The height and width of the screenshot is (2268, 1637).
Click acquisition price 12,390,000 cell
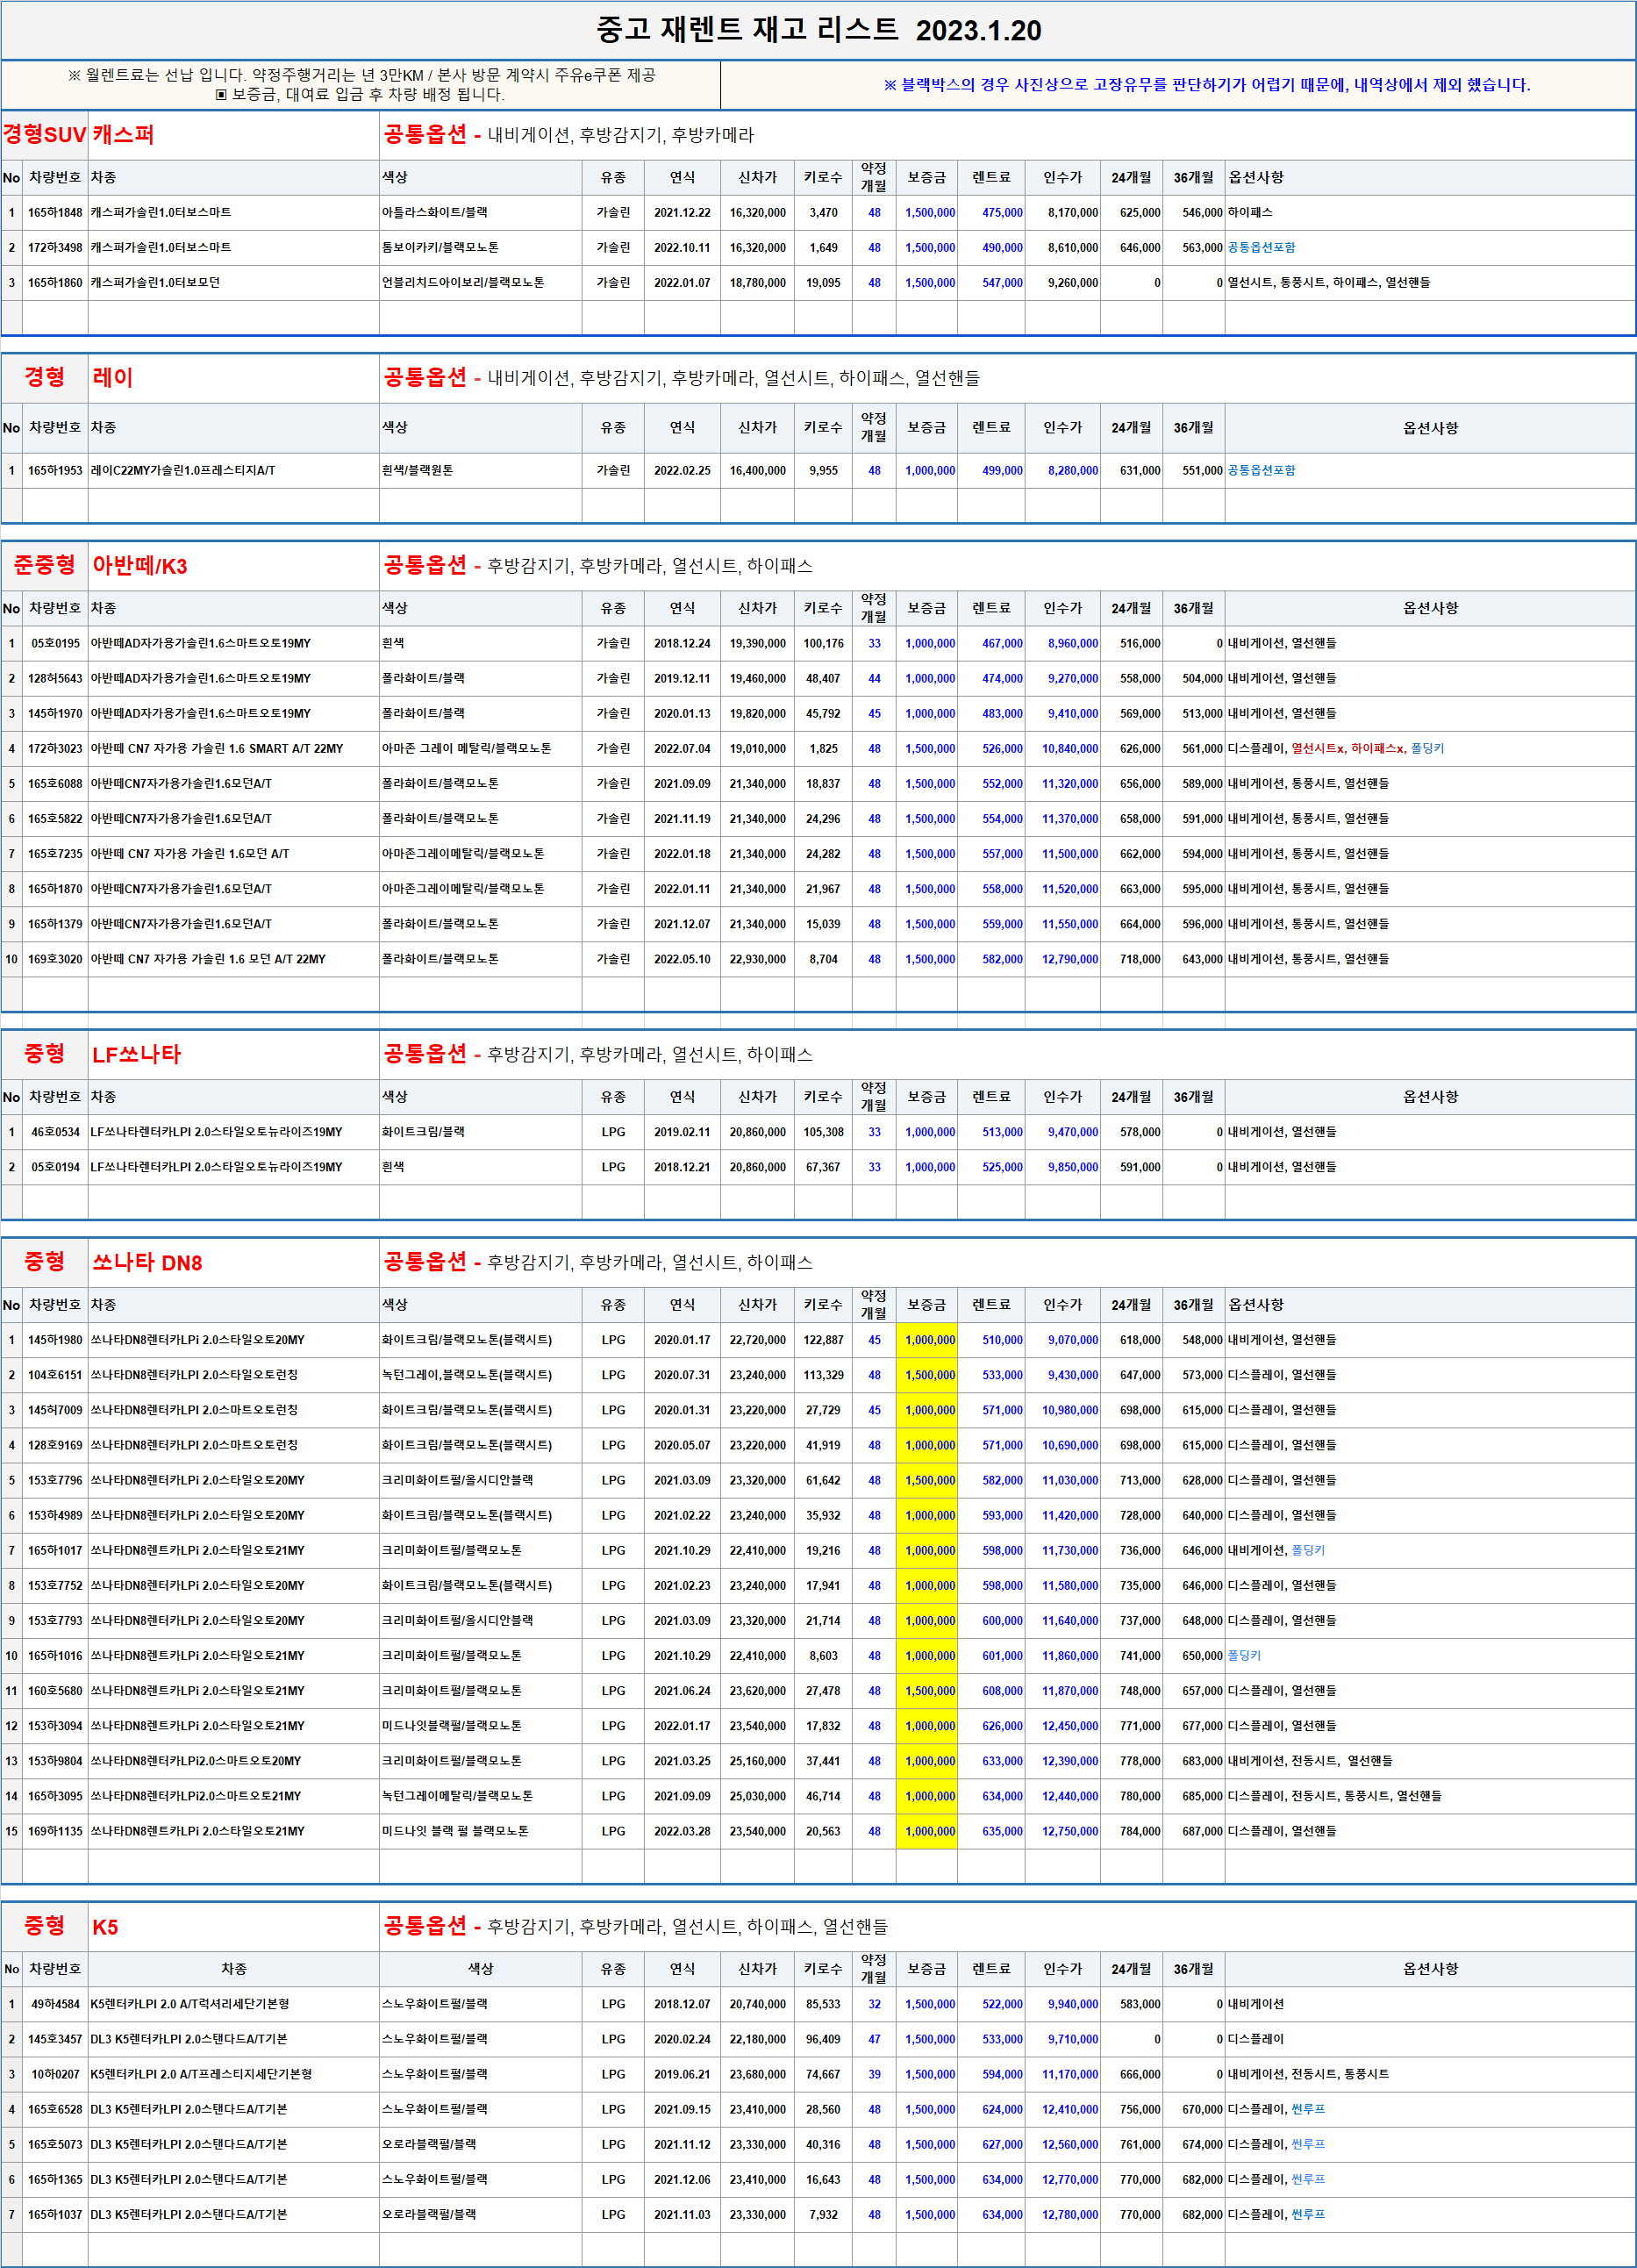1063,1762
